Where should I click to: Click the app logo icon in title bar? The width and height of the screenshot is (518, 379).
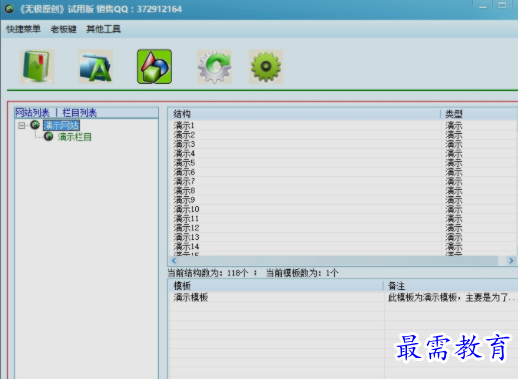tap(9, 9)
